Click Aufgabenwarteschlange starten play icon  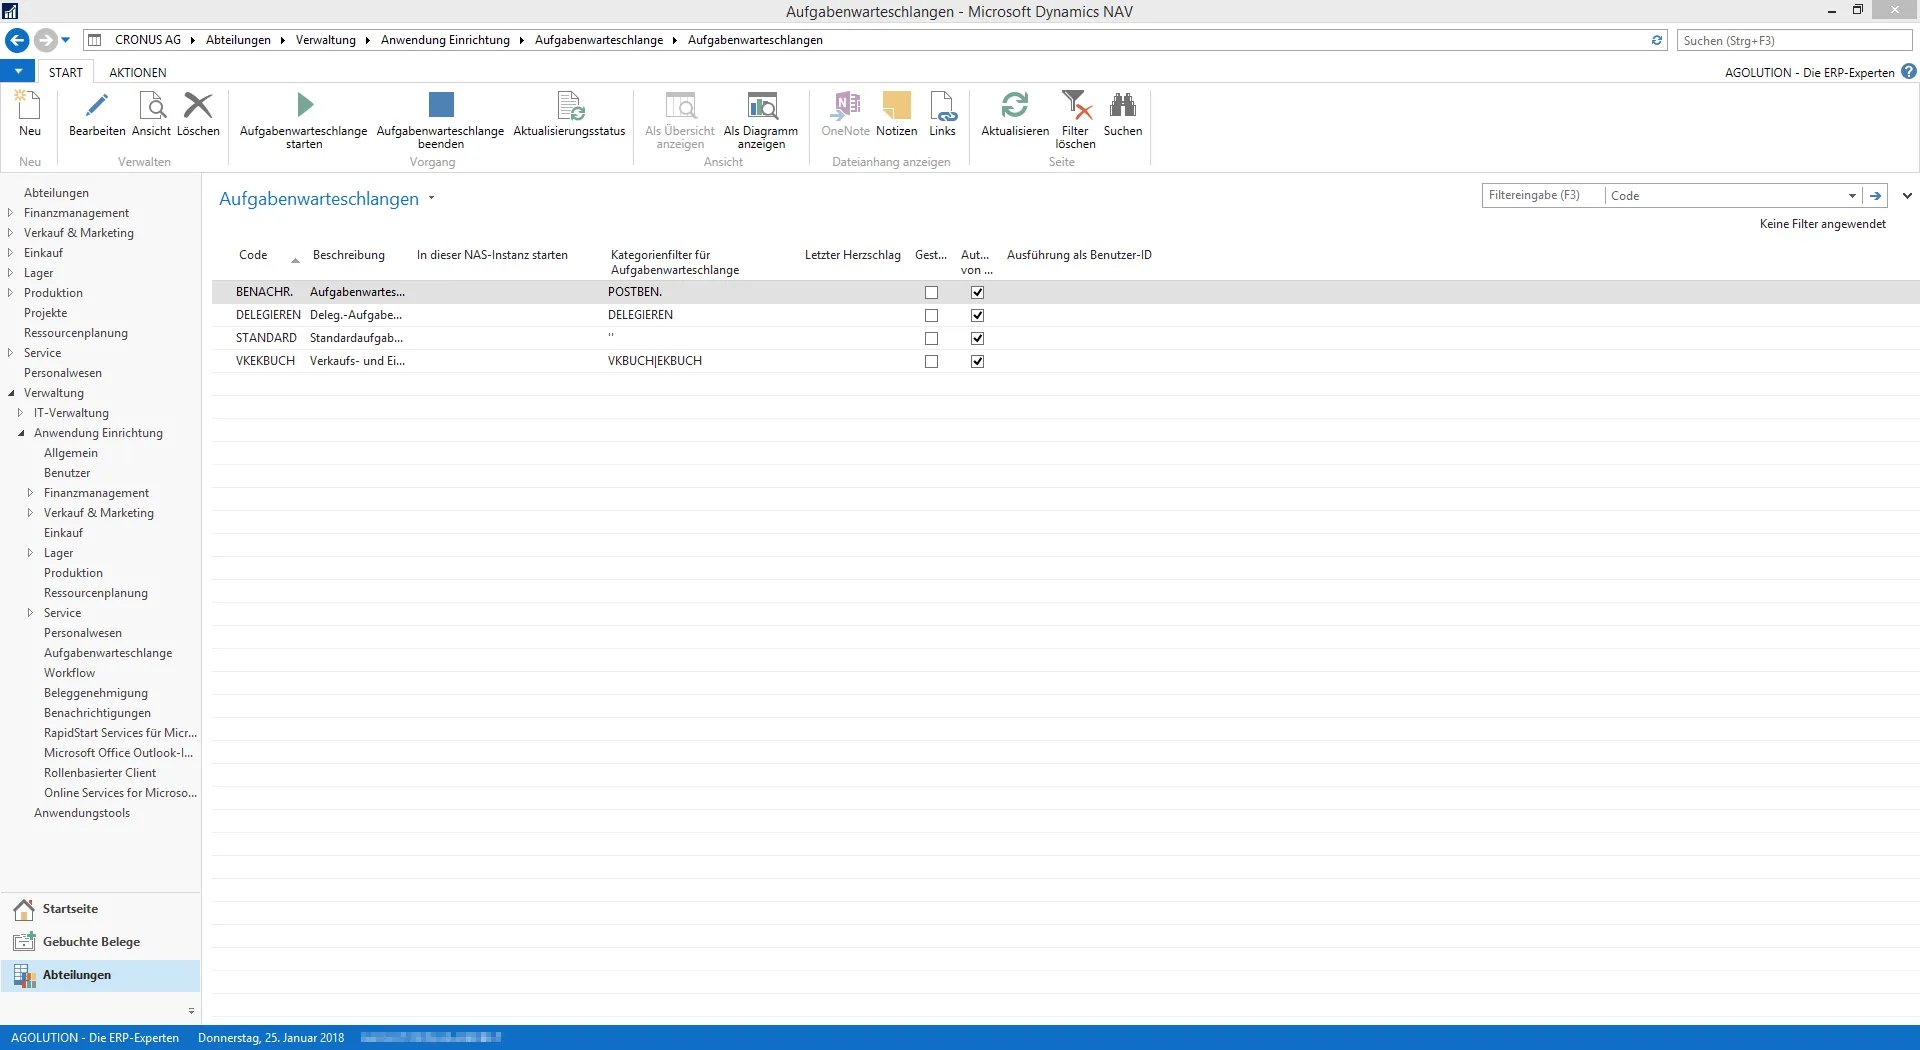[304, 105]
